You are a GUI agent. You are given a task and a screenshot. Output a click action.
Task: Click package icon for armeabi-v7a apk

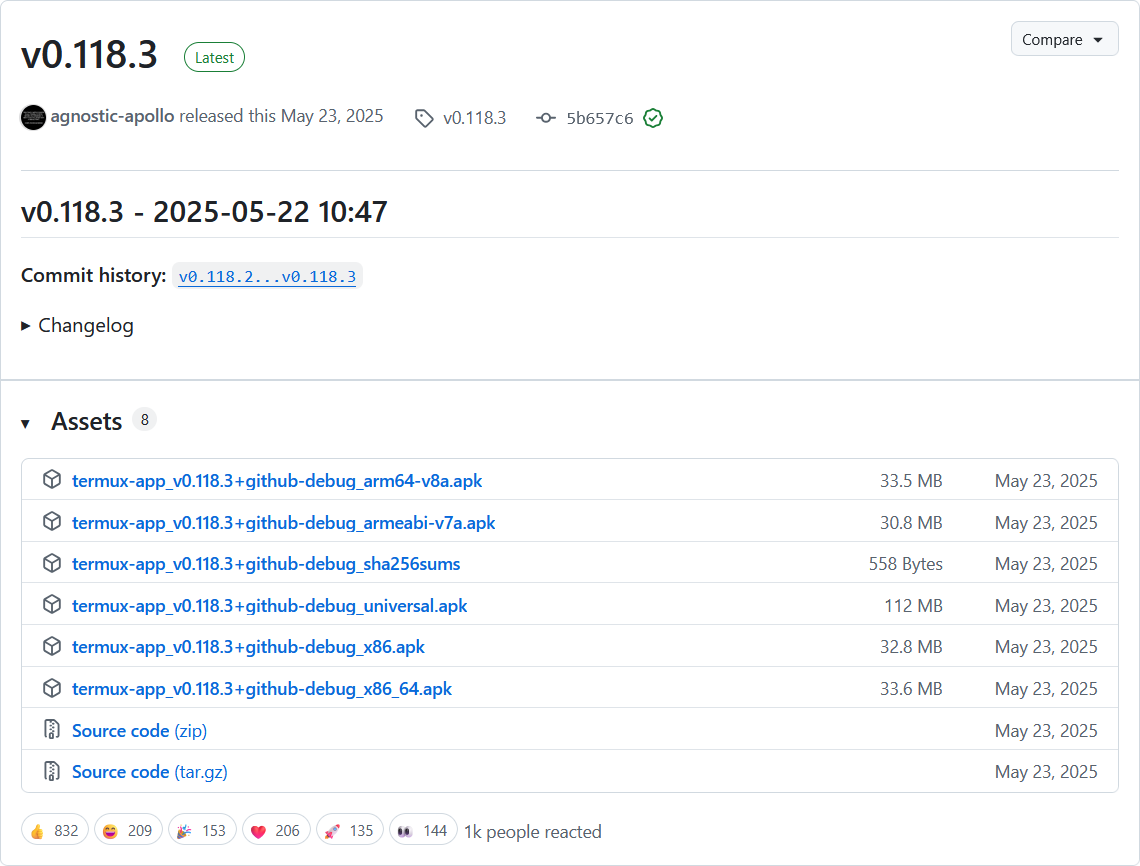52,521
